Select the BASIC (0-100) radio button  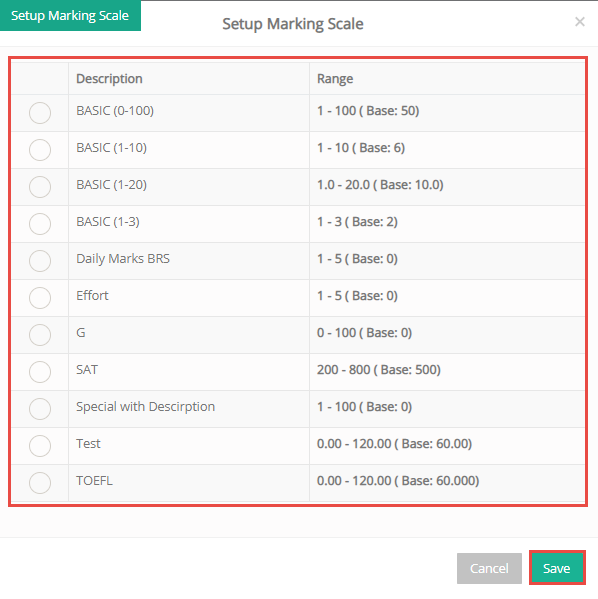(x=40, y=113)
